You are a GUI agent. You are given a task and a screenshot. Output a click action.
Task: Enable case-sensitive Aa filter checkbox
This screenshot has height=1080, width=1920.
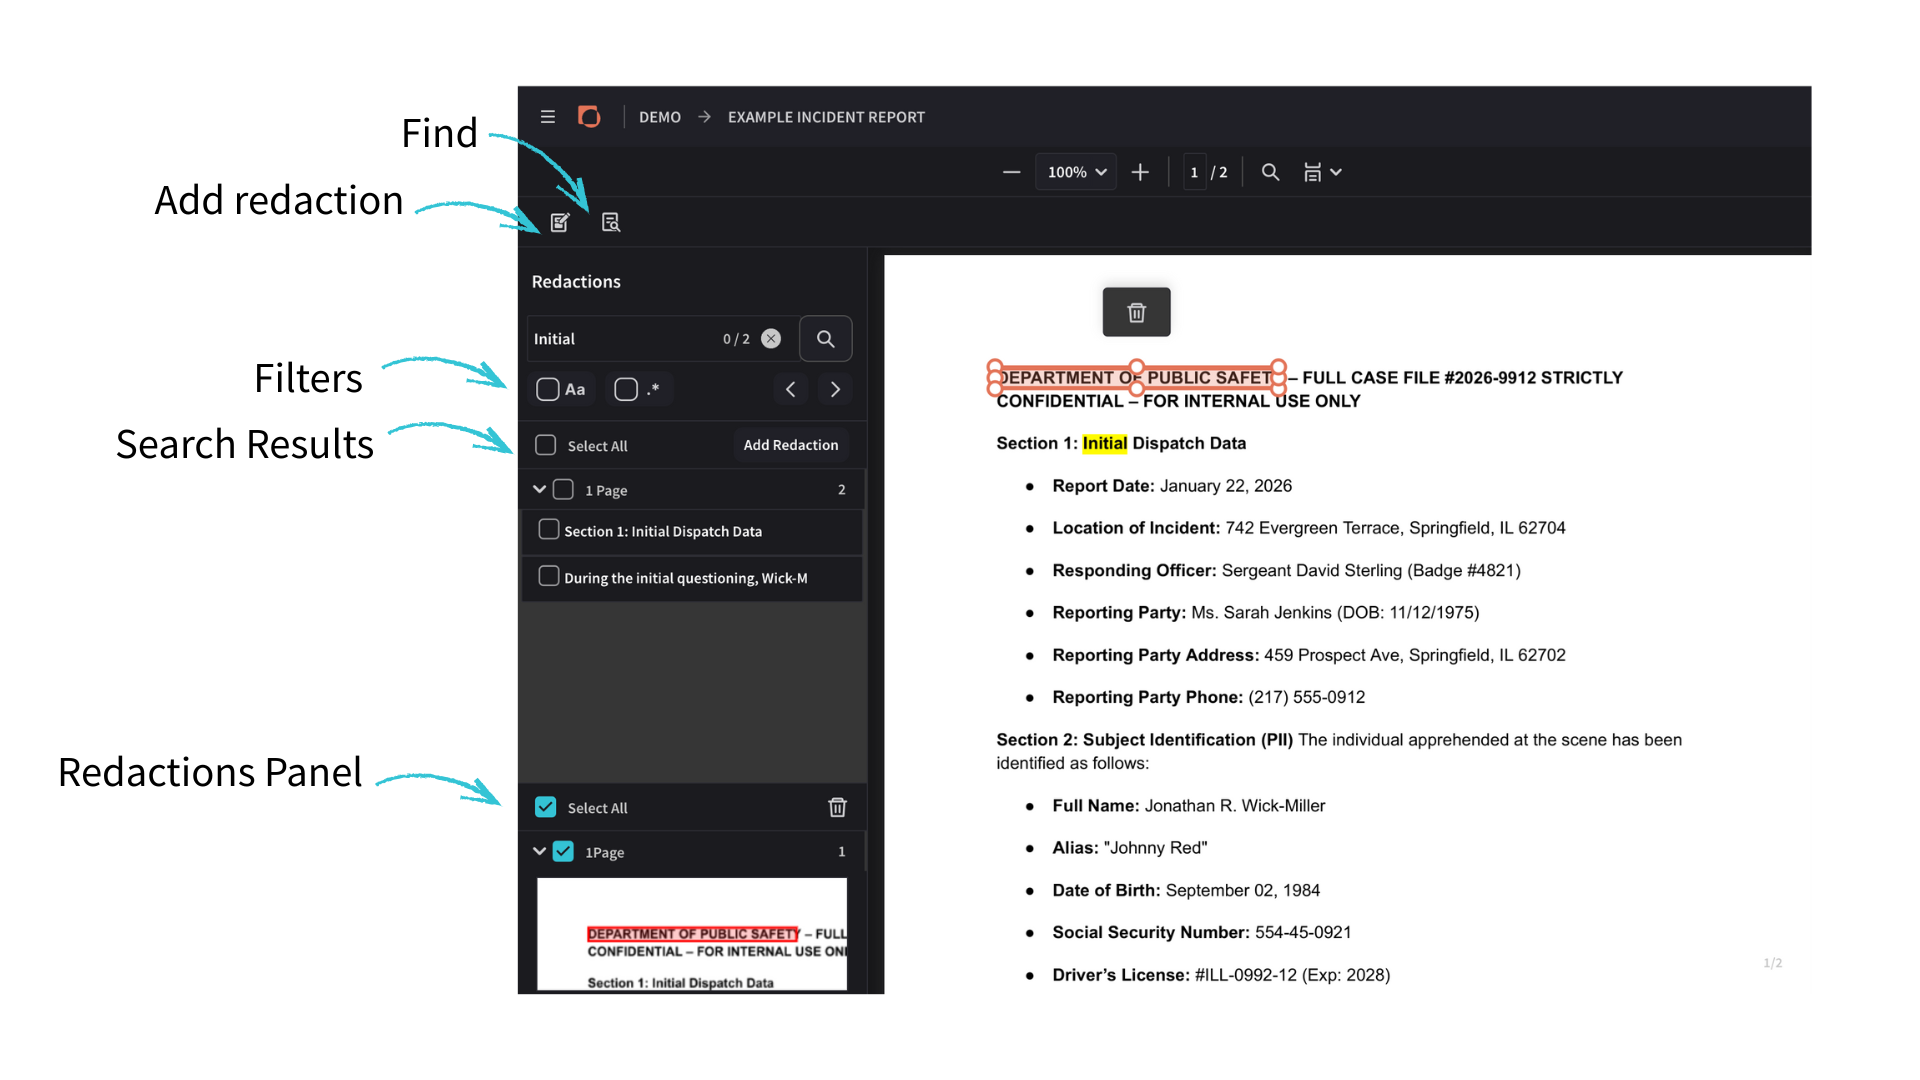pos(548,389)
